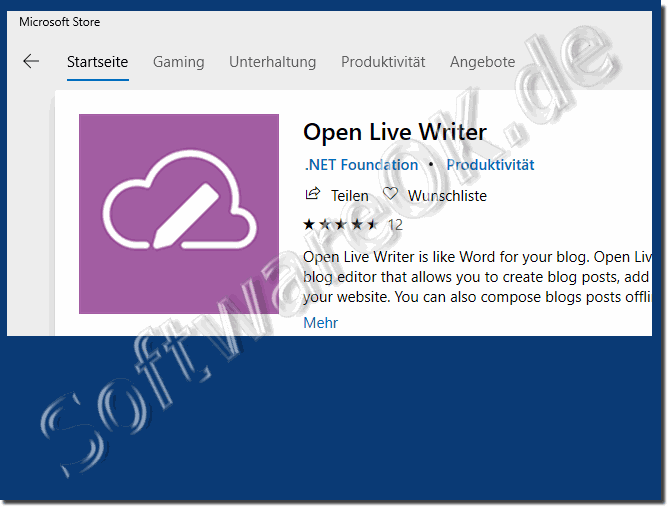Open the star rating reviews
Image resolution: width=668 pixels, height=507 pixels.
tap(340, 225)
